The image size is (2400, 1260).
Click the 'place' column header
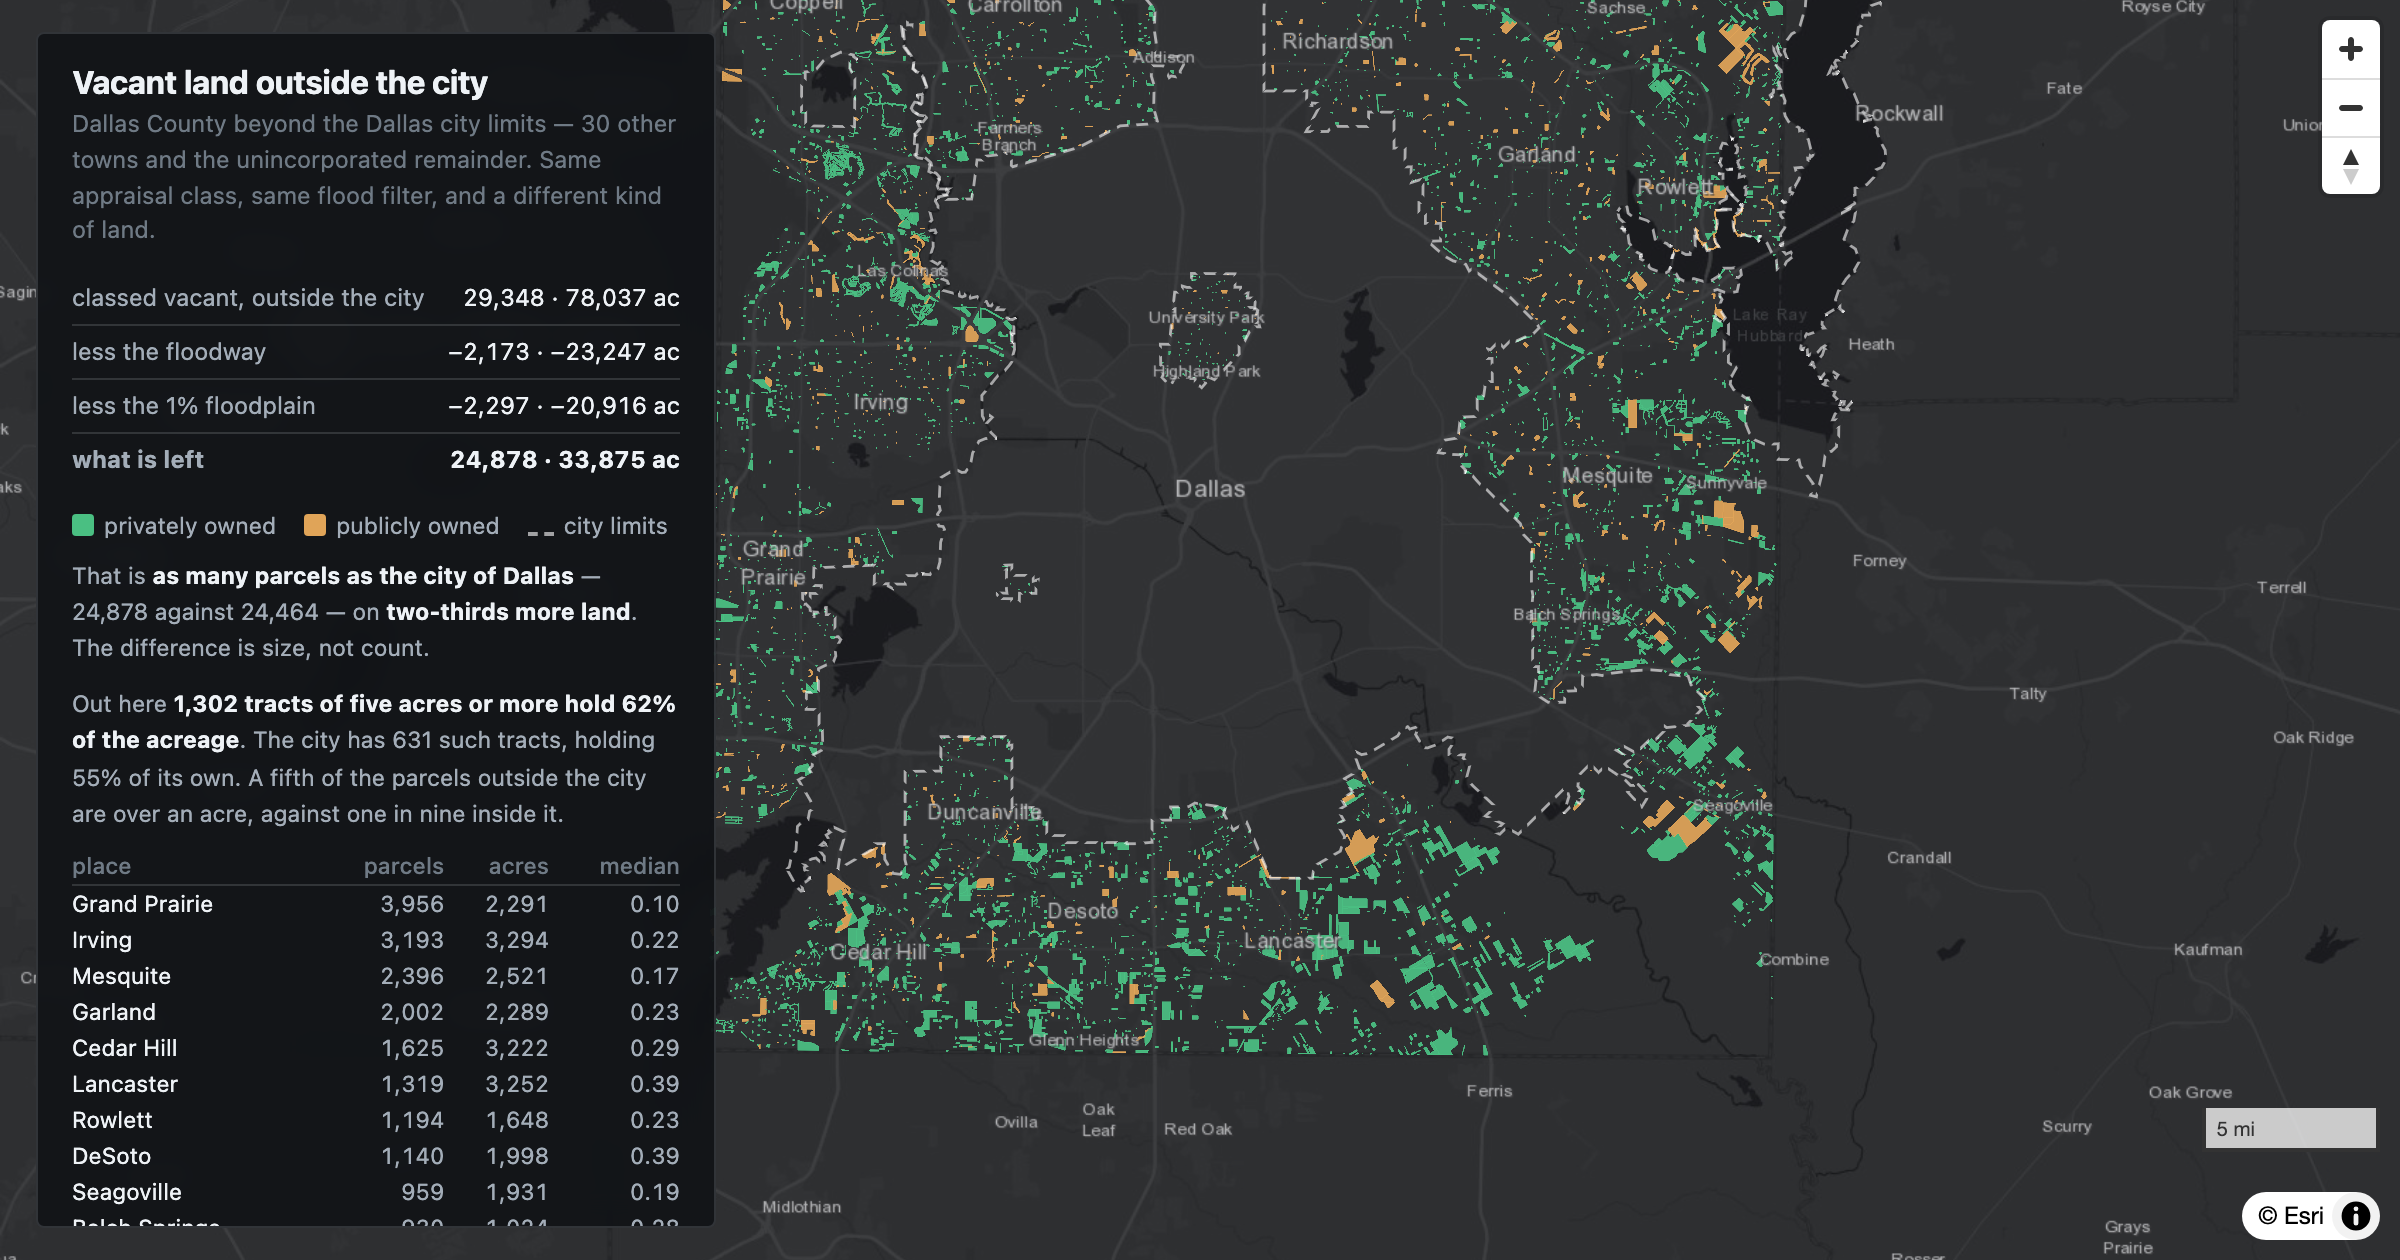[102, 866]
